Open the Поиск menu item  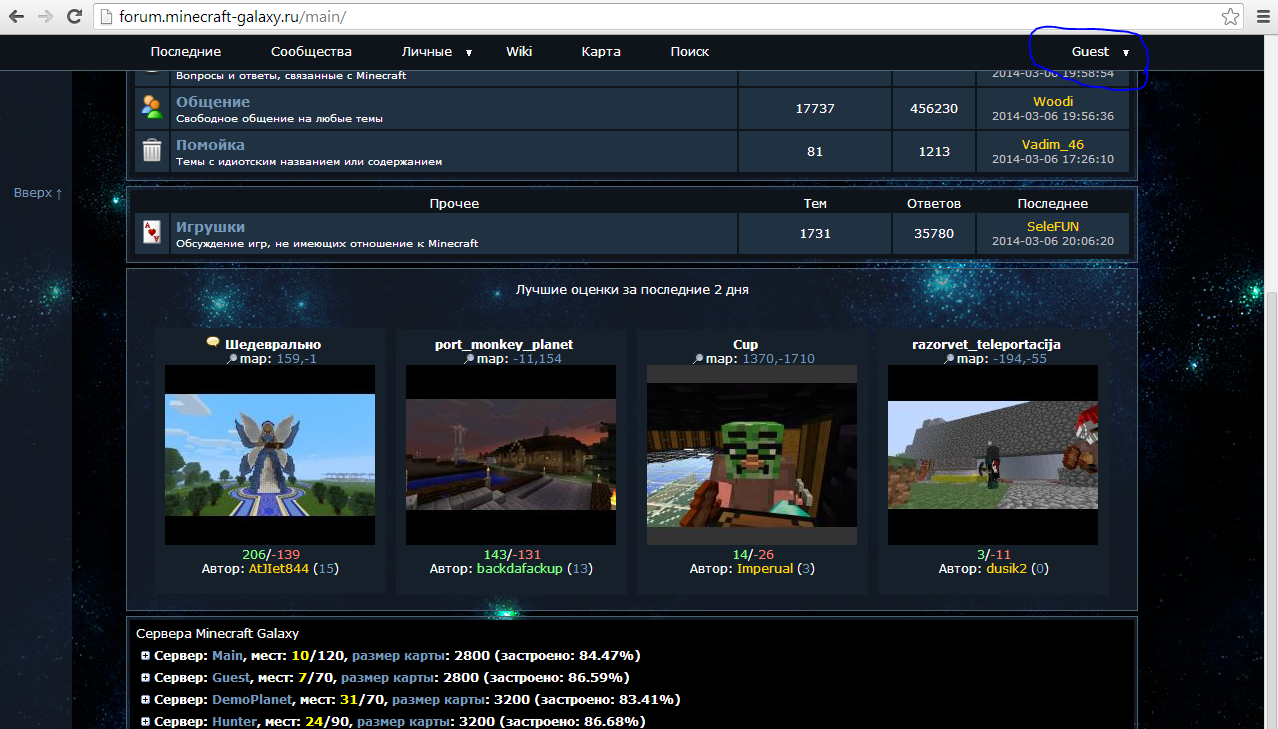pos(690,52)
